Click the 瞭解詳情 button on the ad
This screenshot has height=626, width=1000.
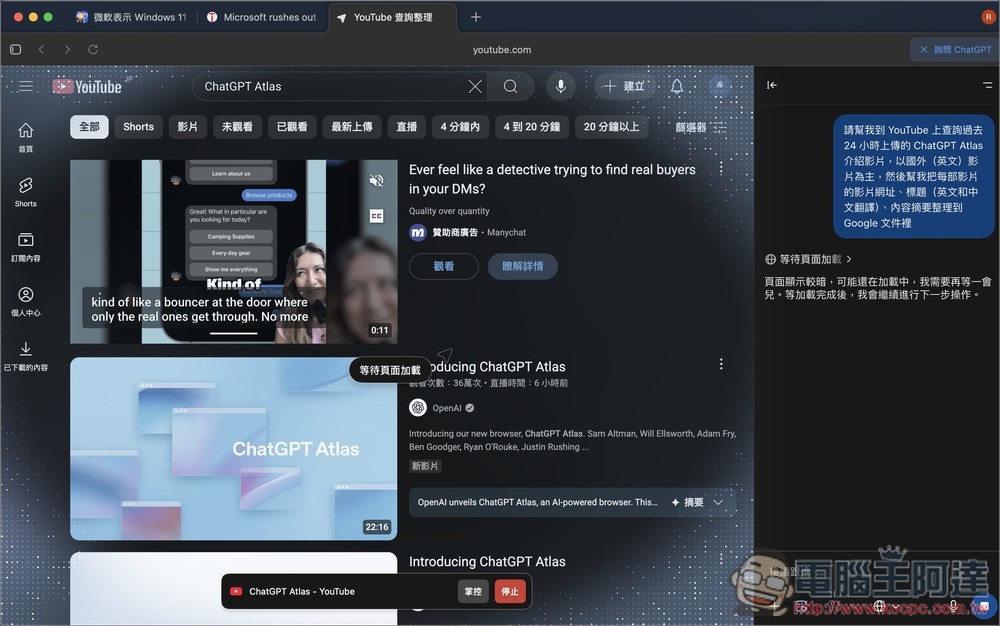click(x=522, y=267)
